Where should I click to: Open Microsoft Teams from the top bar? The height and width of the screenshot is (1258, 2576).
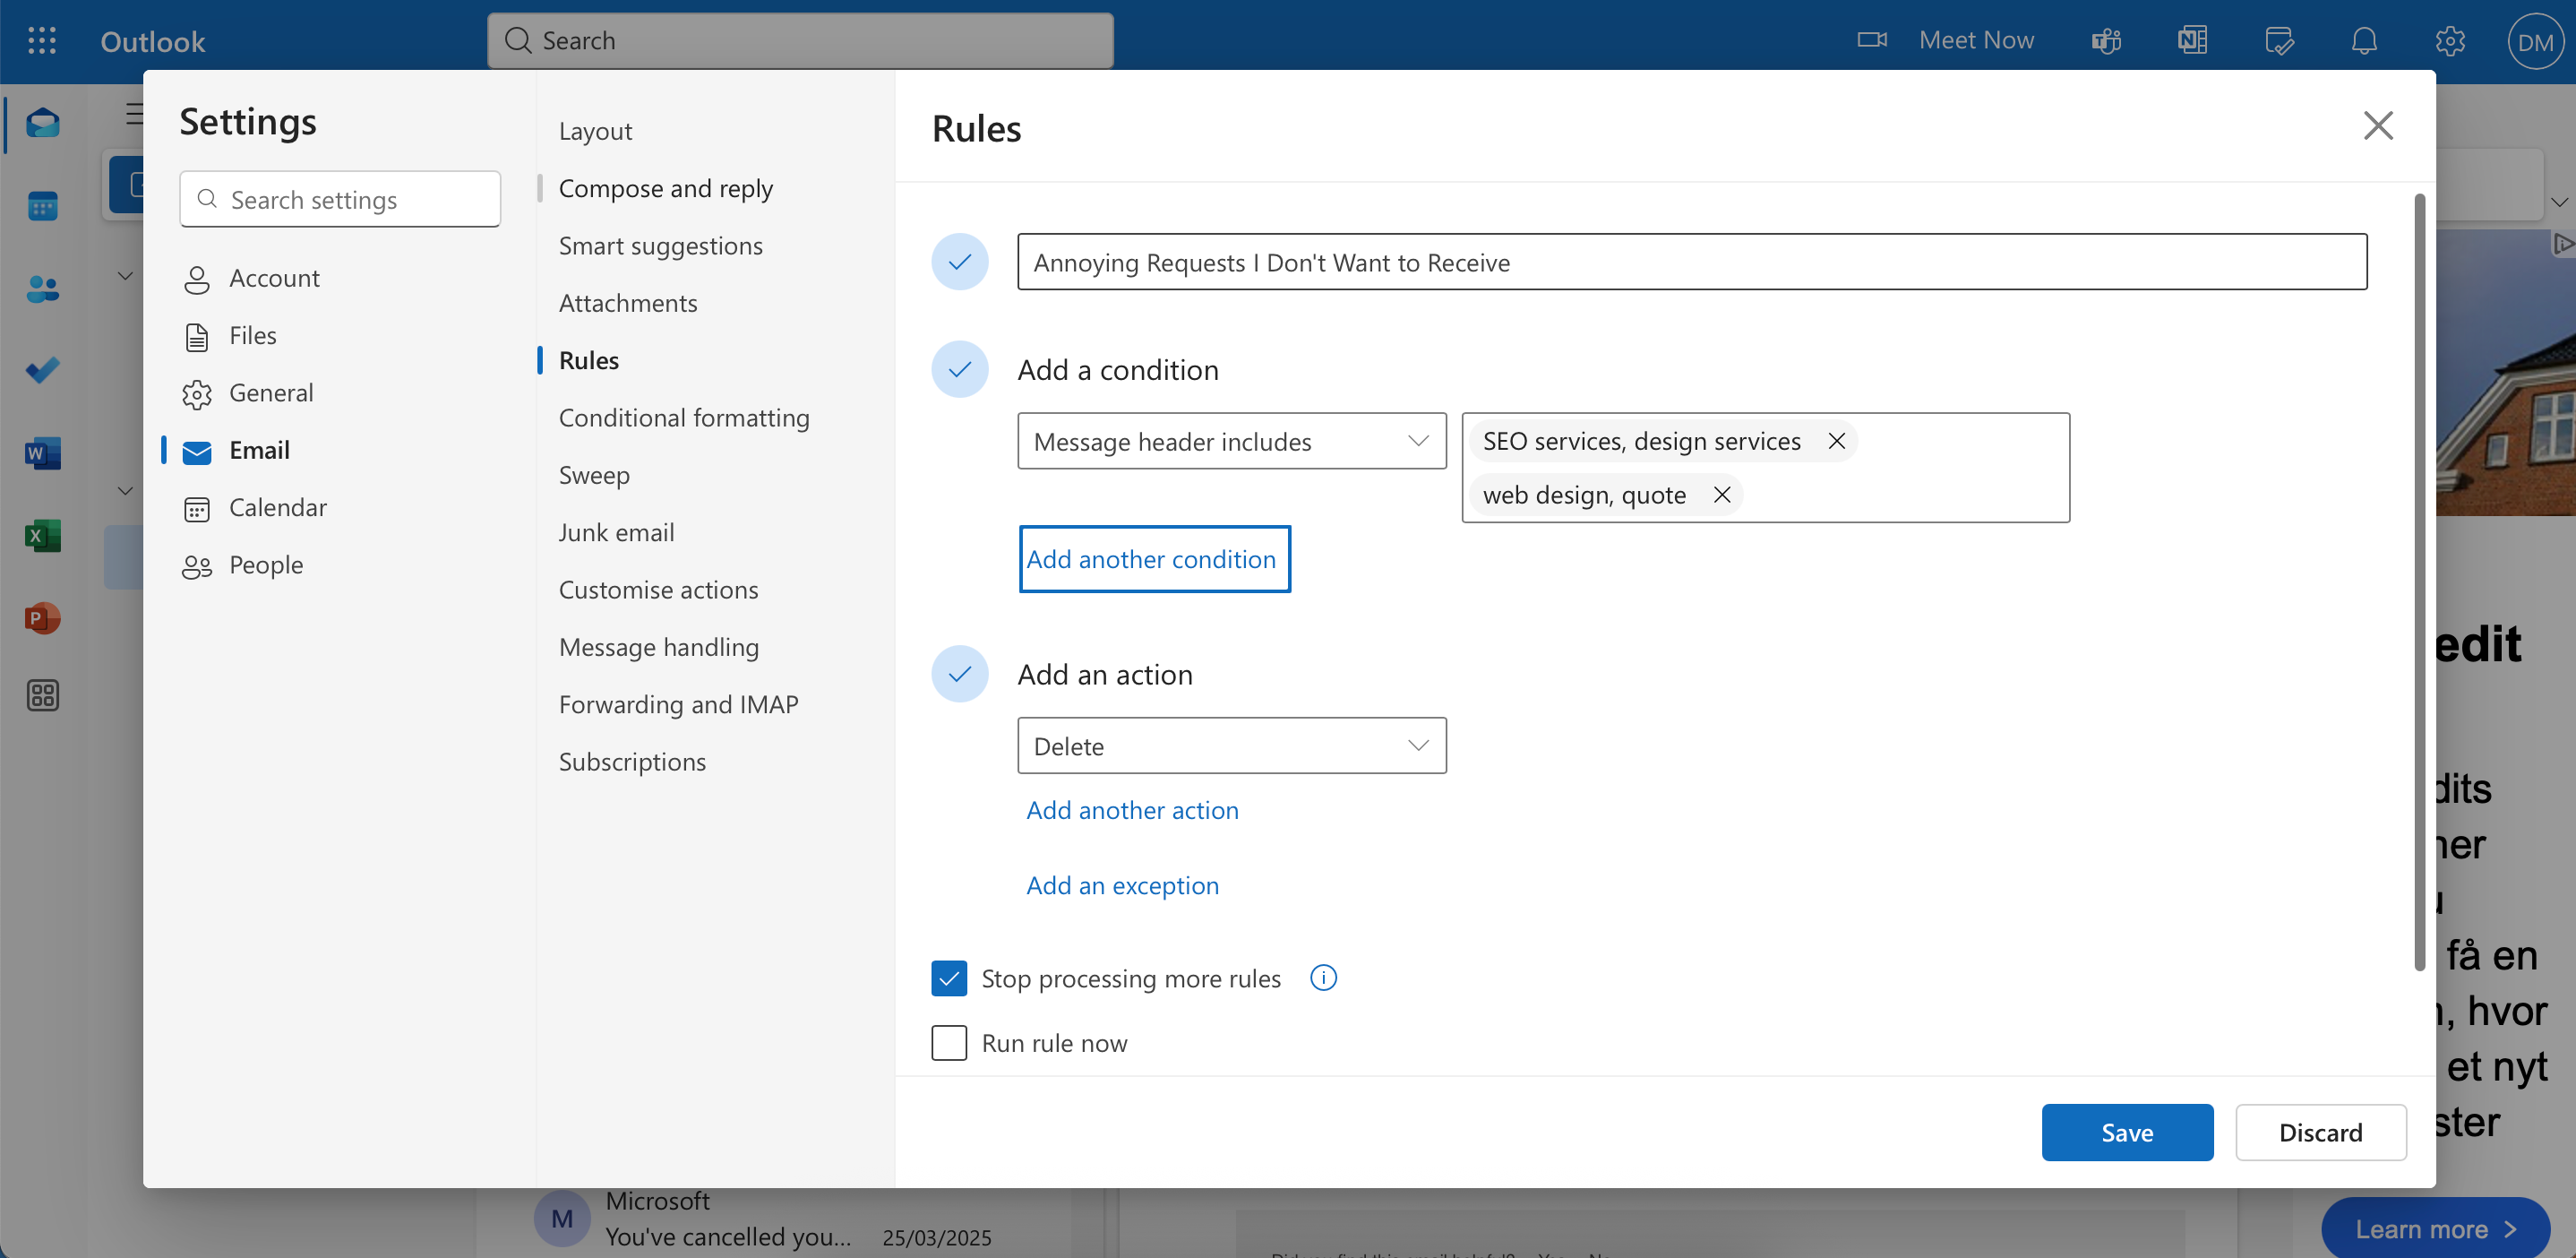pyautogui.click(x=2105, y=40)
